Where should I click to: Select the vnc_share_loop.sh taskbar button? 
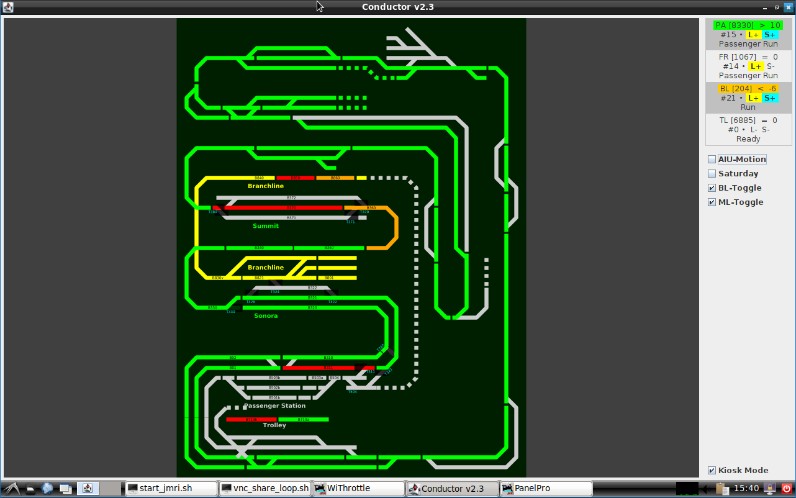point(264,488)
